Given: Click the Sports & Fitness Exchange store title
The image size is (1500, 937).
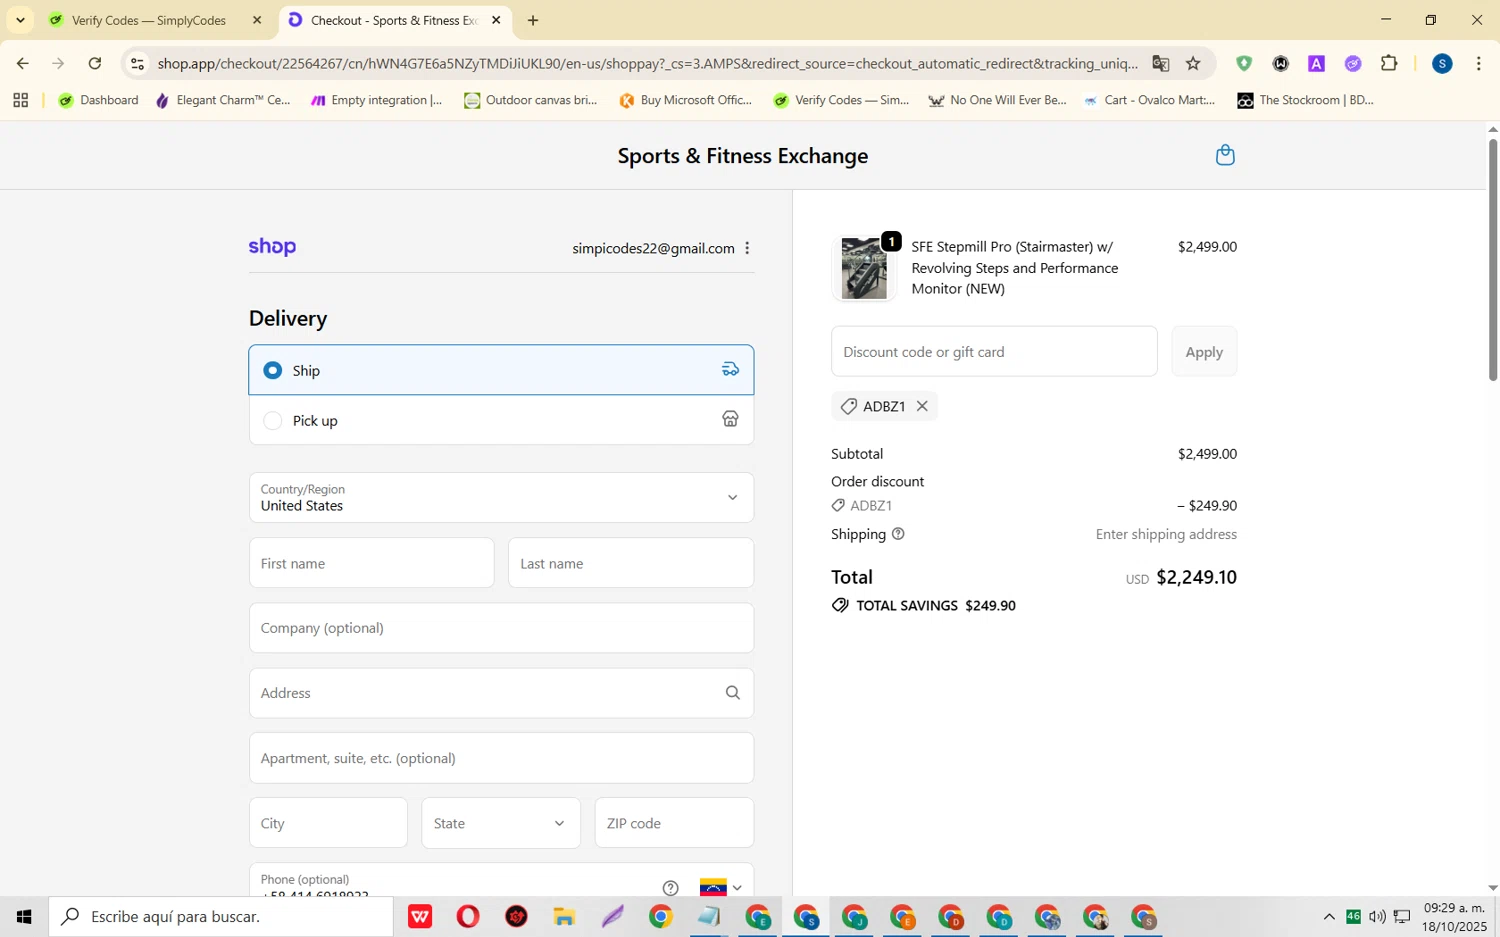Looking at the screenshot, I should click(x=743, y=156).
